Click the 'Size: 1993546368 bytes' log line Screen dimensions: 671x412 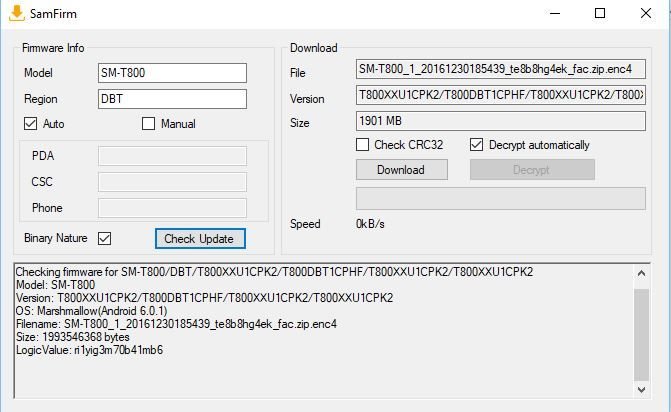click(72, 337)
